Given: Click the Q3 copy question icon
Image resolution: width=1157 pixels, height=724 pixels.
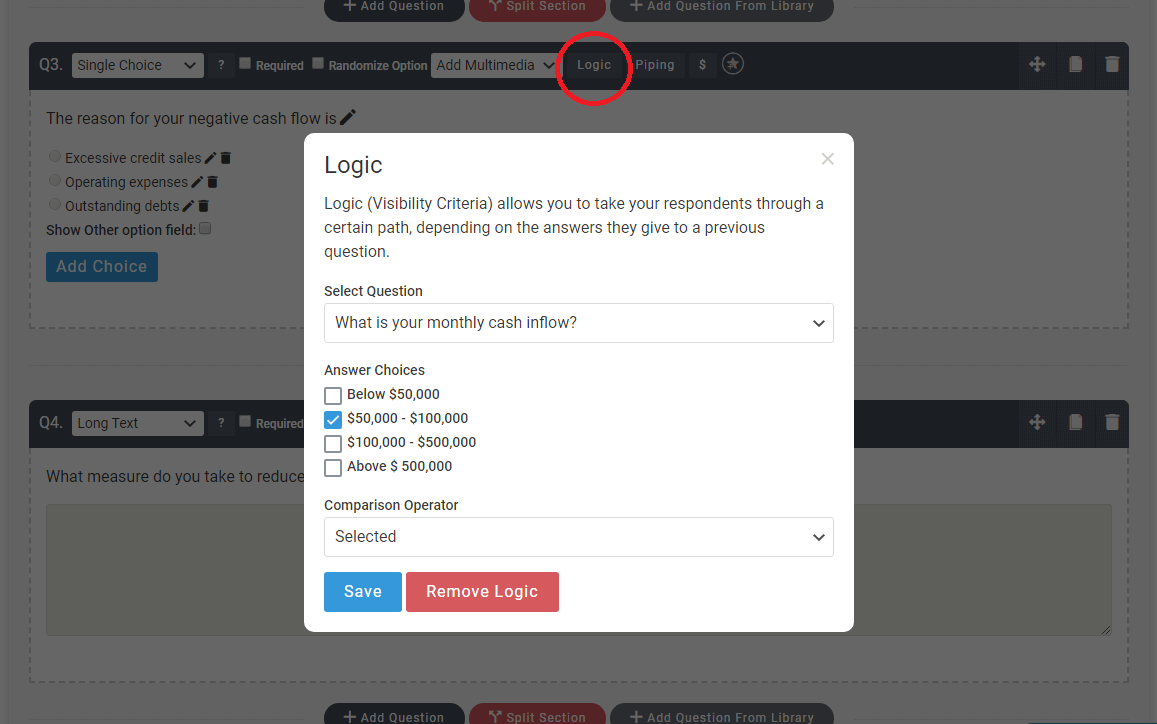Looking at the screenshot, I should click(1075, 64).
